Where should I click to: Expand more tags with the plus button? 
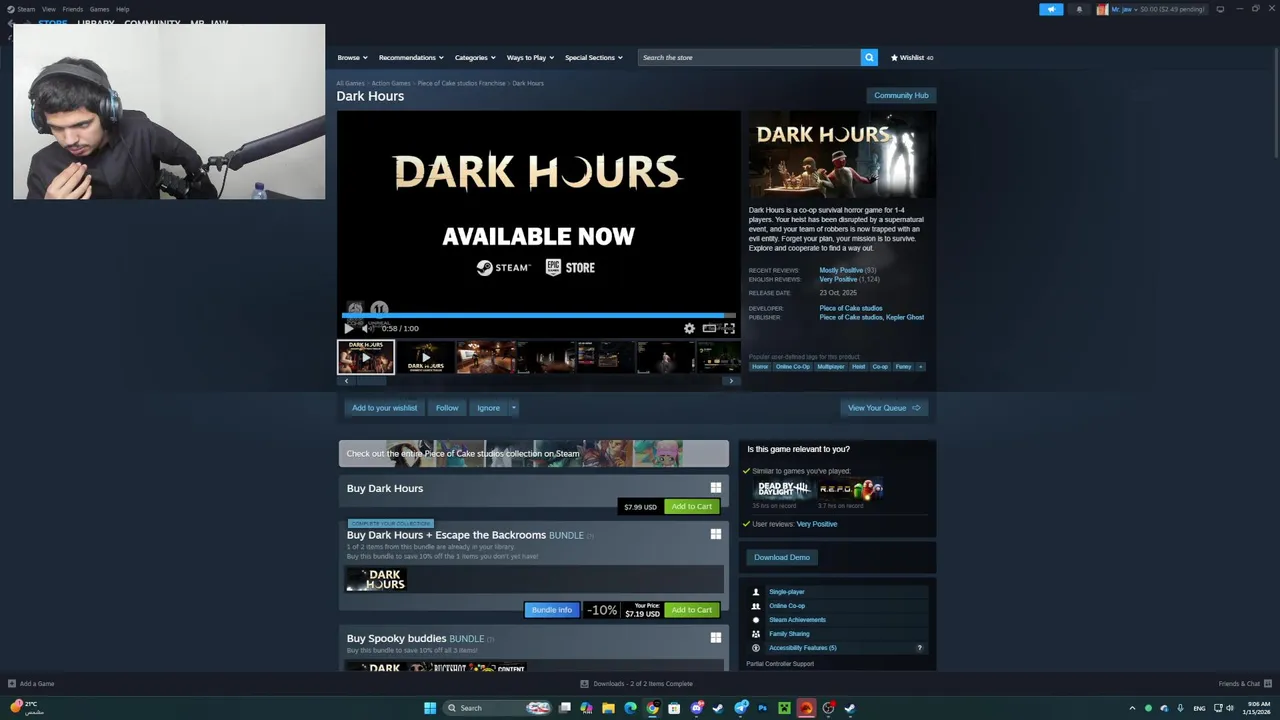(x=920, y=366)
